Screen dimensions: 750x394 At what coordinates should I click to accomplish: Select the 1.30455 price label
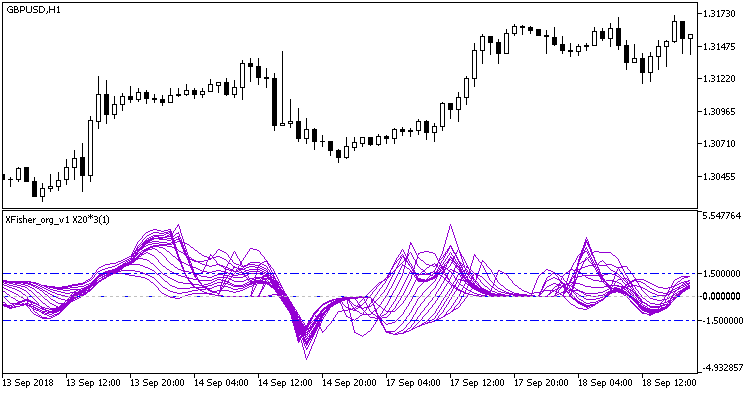pyautogui.click(x=719, y=176)
